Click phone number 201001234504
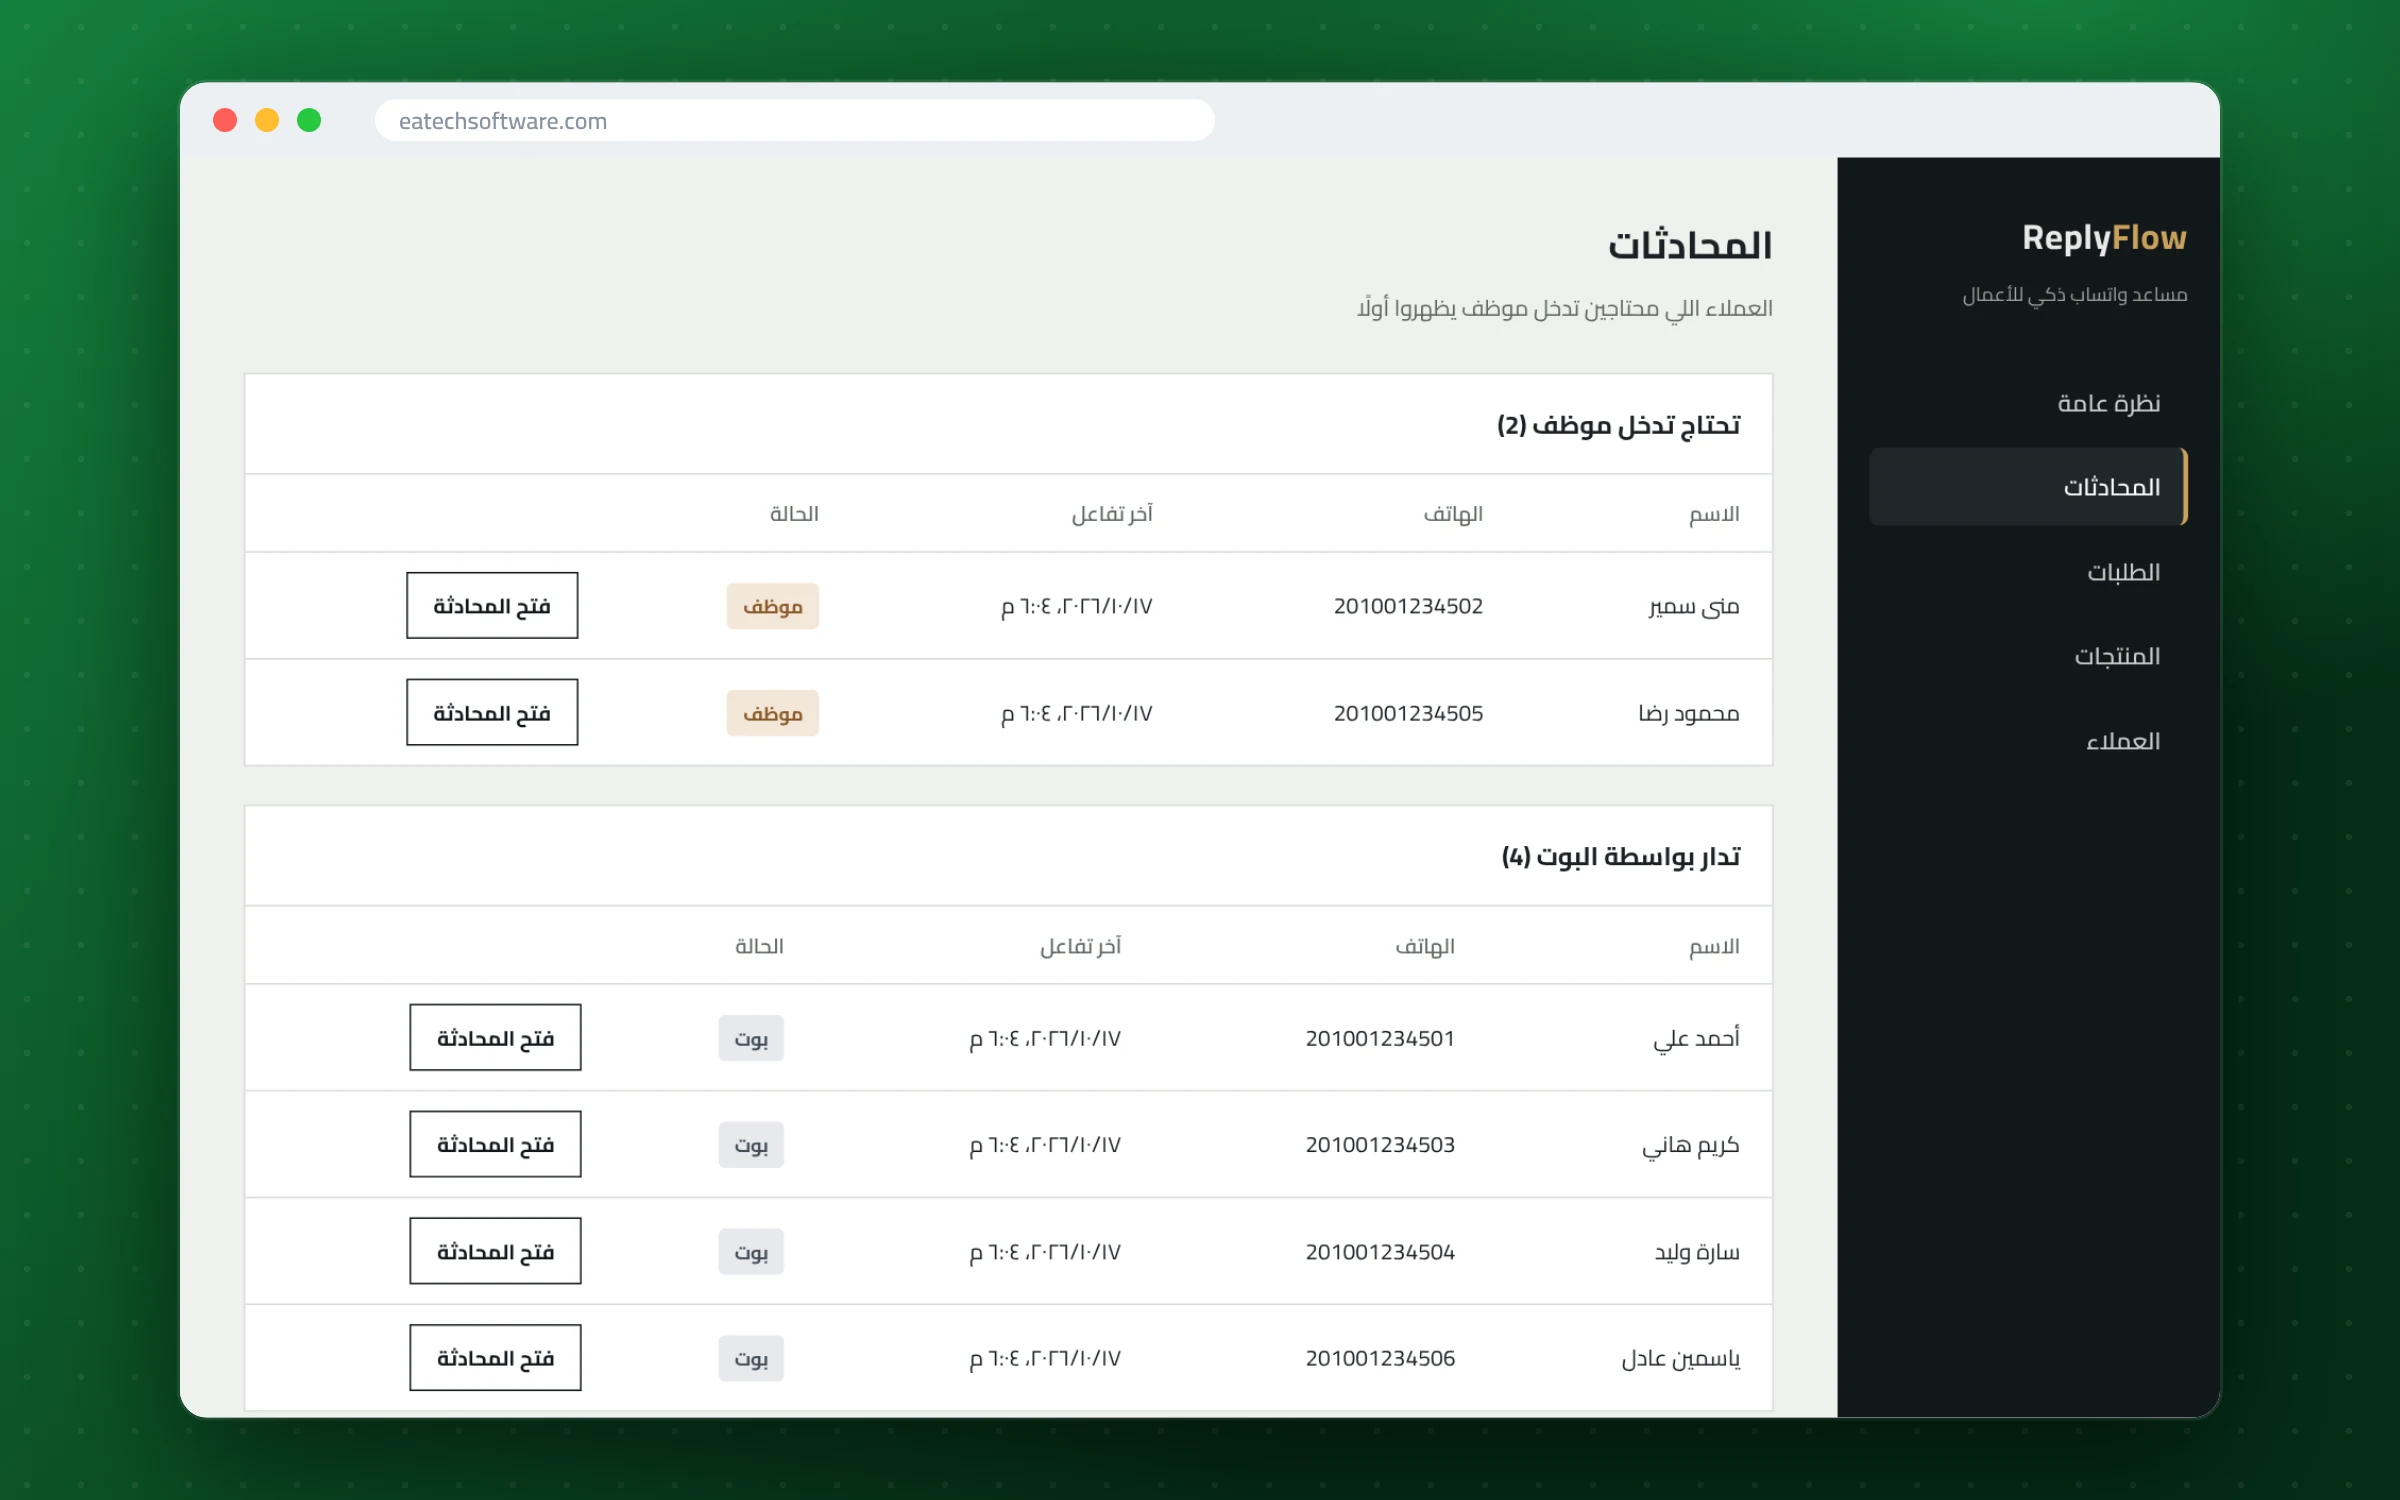 point(1380,1252)
